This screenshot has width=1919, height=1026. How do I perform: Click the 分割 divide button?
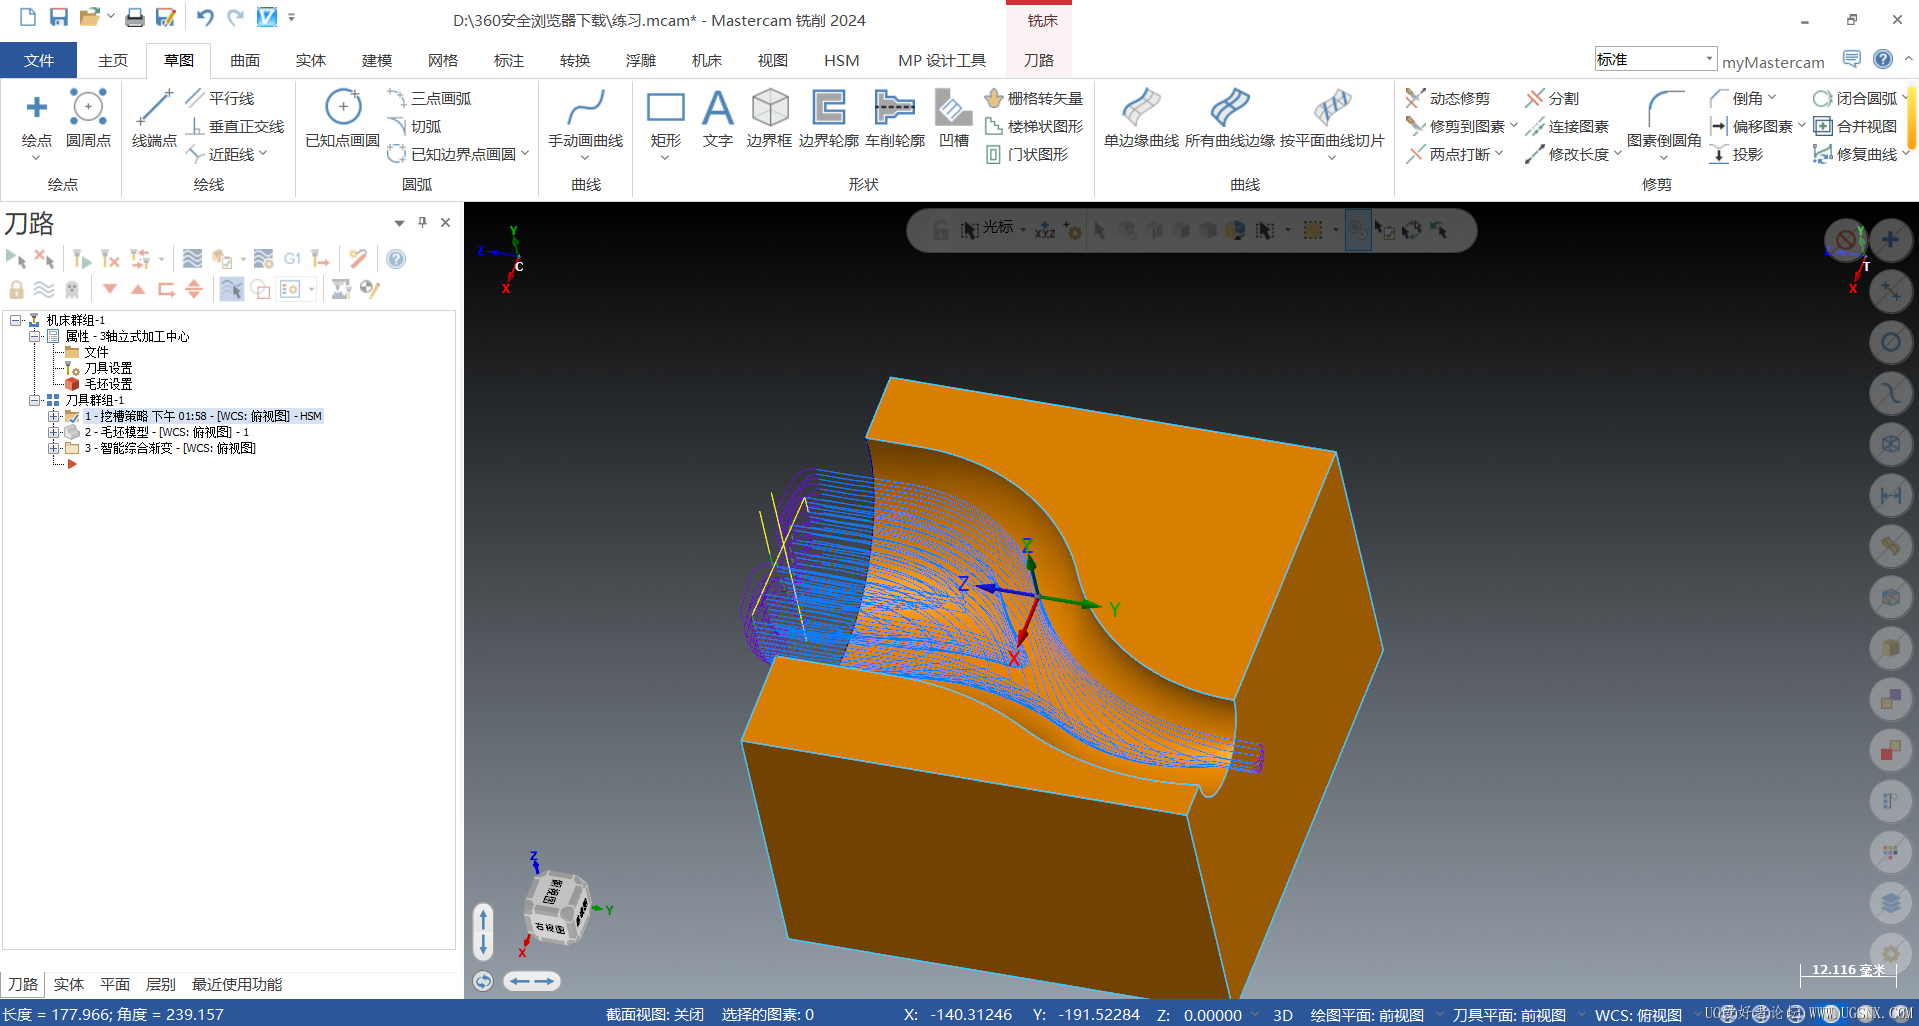click(x=1553, y=98)
